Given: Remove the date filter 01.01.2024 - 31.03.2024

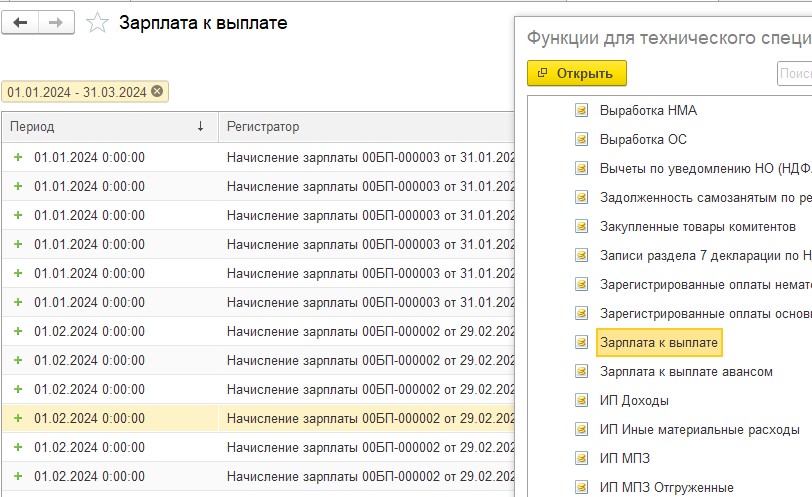Looking at the screenshot, I should [x=157, y=92].
